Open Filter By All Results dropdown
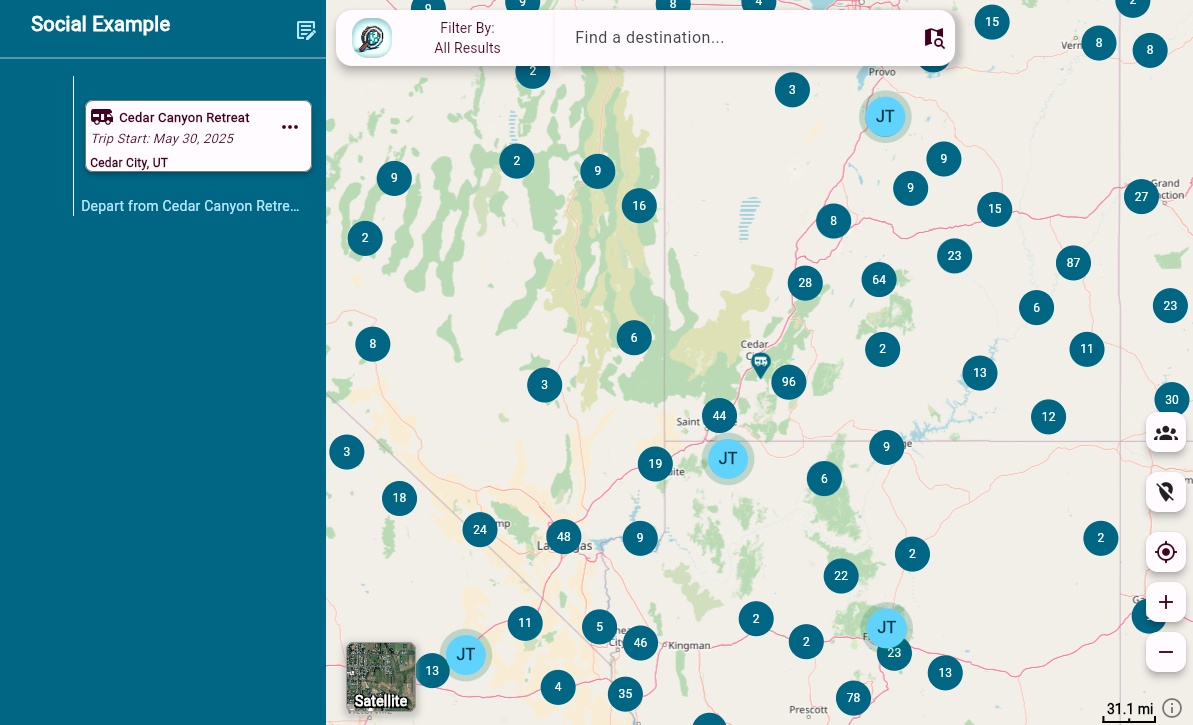The width and height of the screenshot is (1193, 725). [x=467, y=38]
